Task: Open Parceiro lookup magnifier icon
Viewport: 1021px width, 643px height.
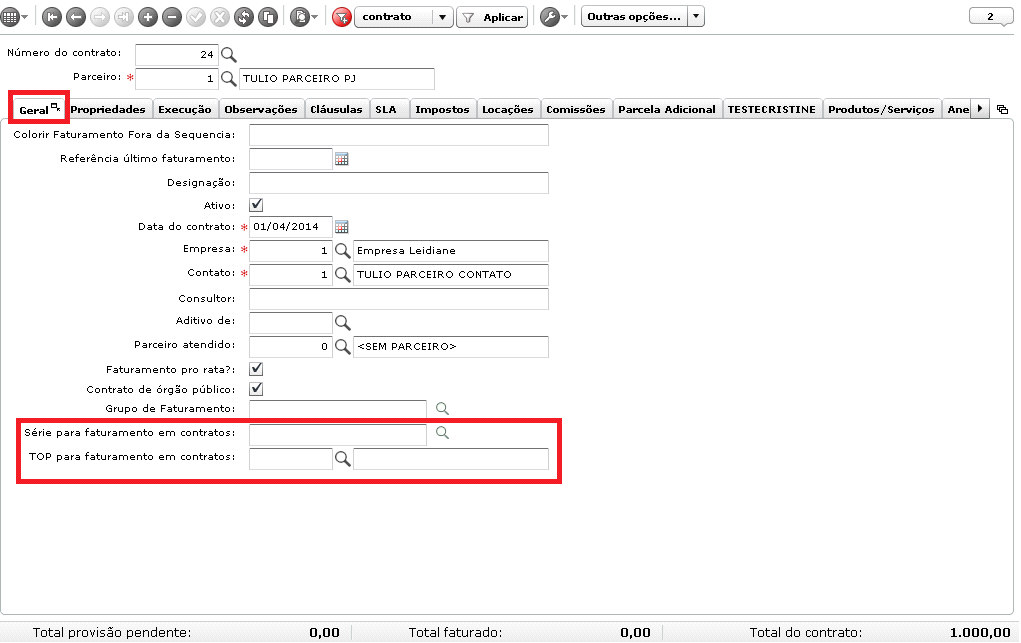Action: pos(229,79)
